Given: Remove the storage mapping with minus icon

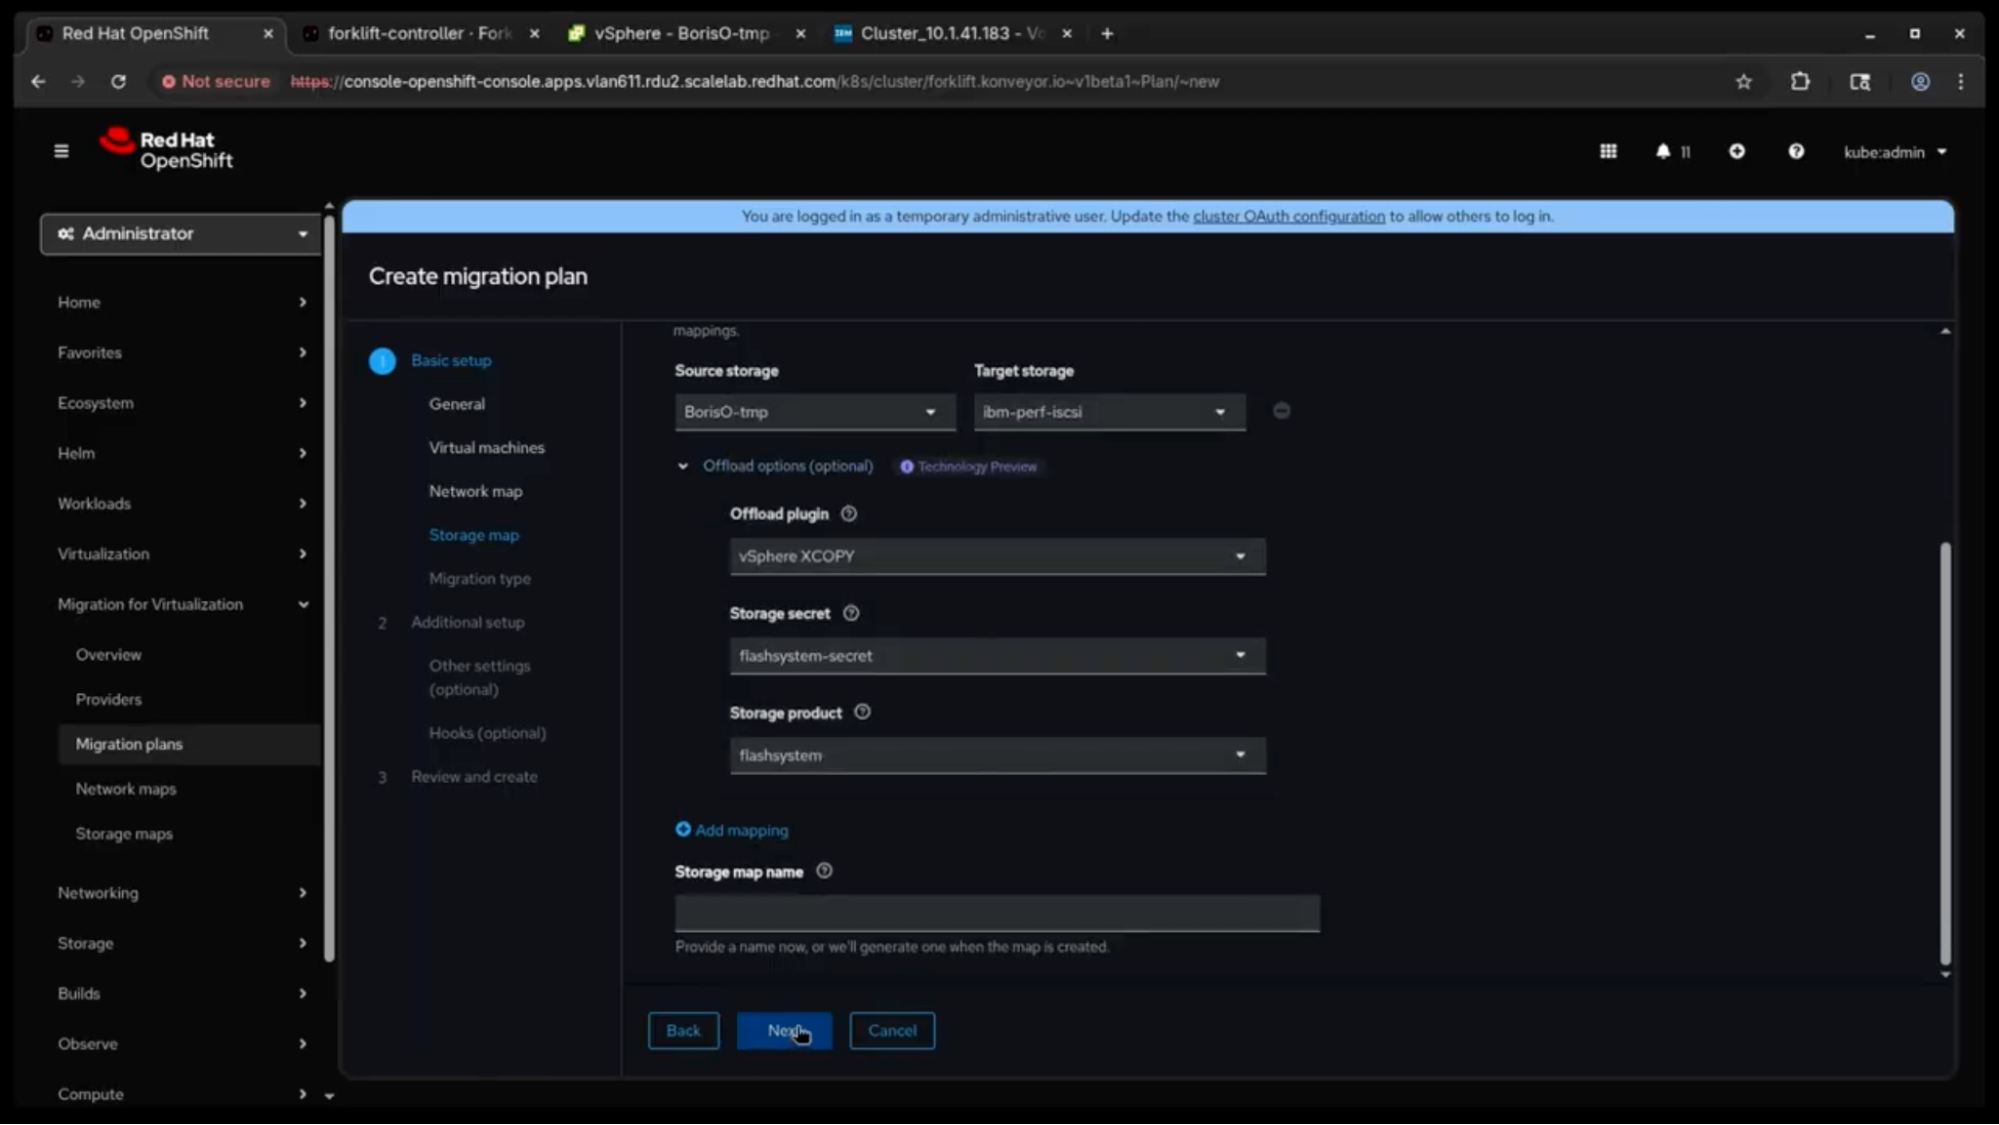Looking at the screenshot, I should click(1281, 411).
